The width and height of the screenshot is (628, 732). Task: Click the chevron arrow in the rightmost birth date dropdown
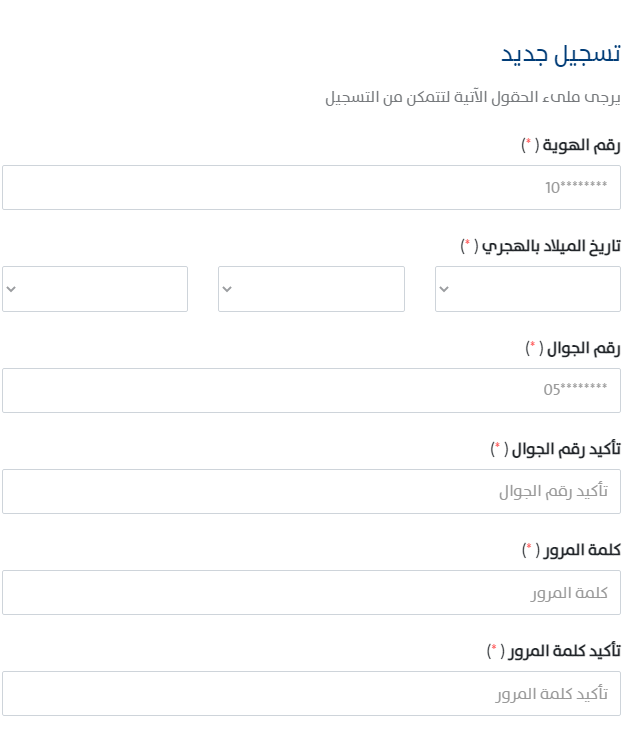(x=444, y=289)
